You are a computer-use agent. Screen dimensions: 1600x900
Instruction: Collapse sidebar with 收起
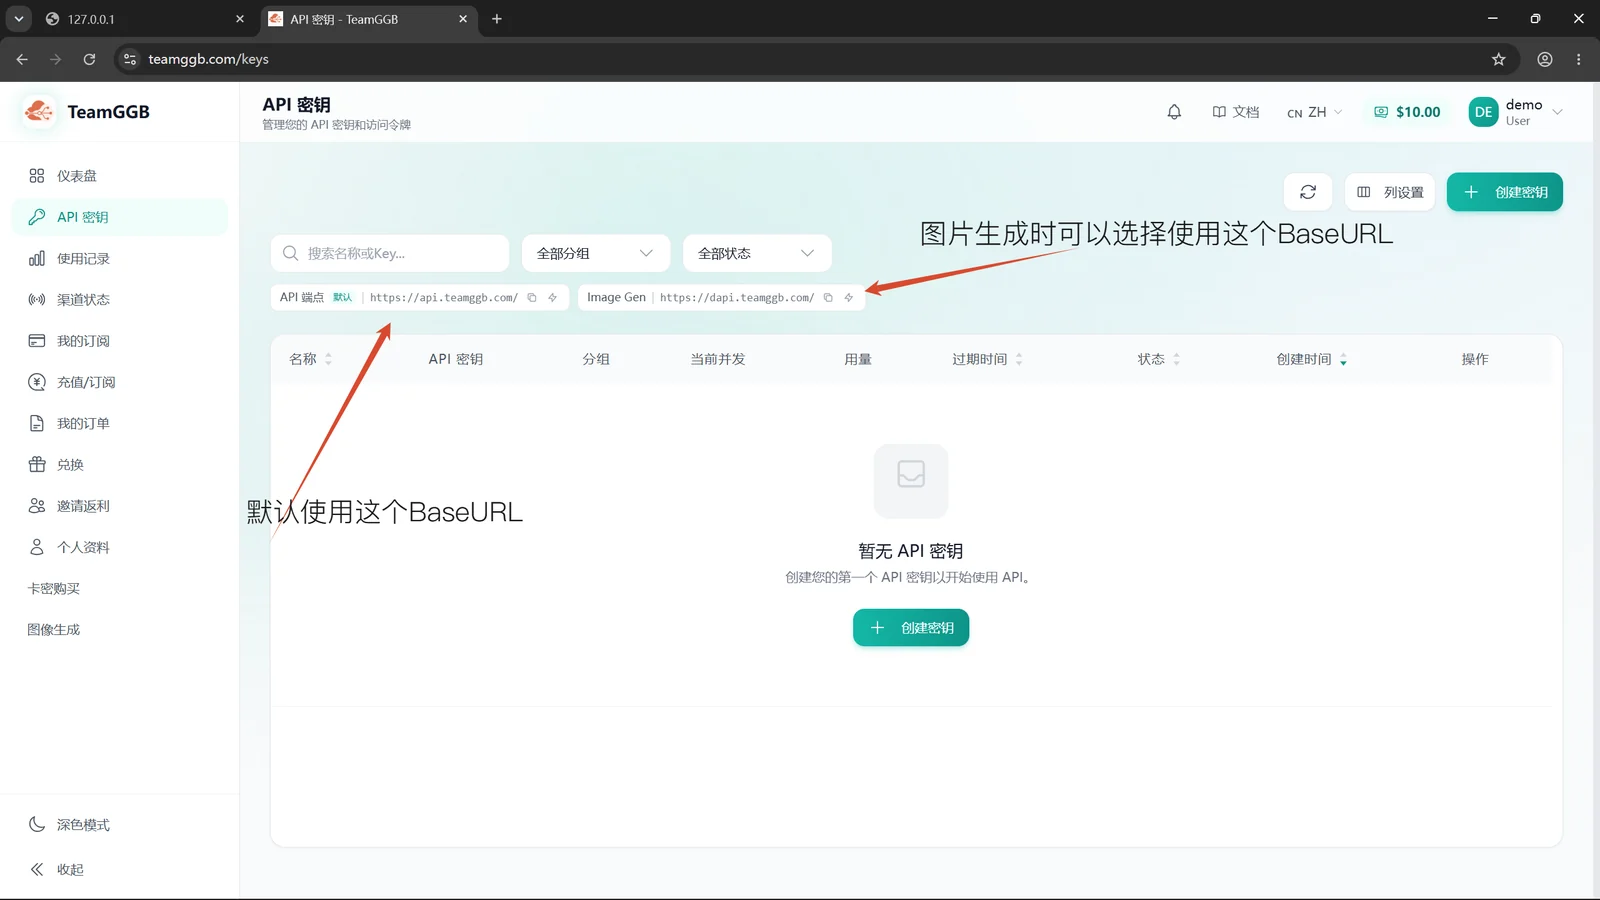click(120, 870)
